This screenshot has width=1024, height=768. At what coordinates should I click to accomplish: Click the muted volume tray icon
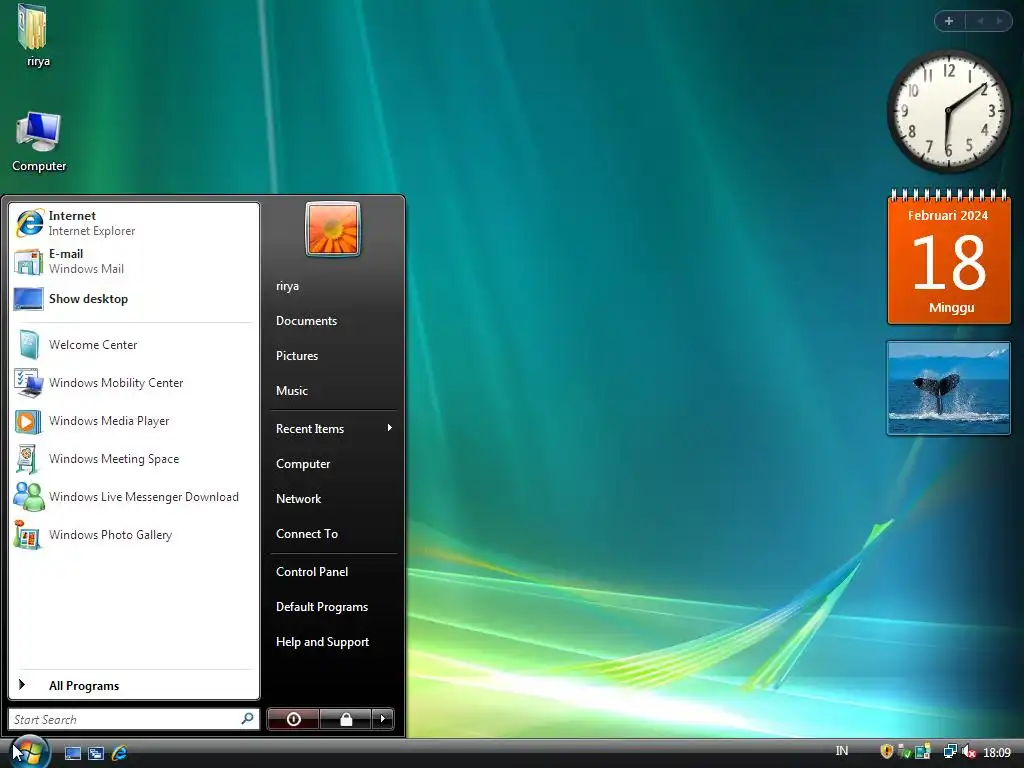pyautogui.click(x=968, y=752)
